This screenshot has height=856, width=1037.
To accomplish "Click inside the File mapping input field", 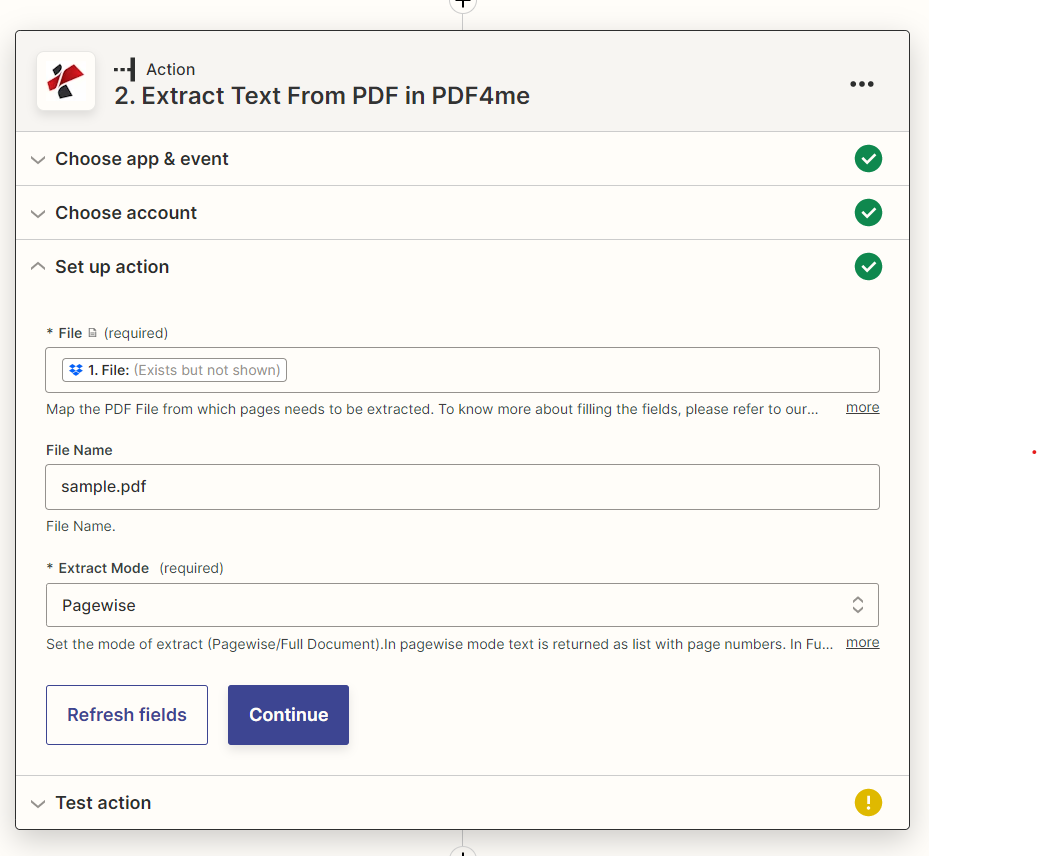I will pos(462,370).
